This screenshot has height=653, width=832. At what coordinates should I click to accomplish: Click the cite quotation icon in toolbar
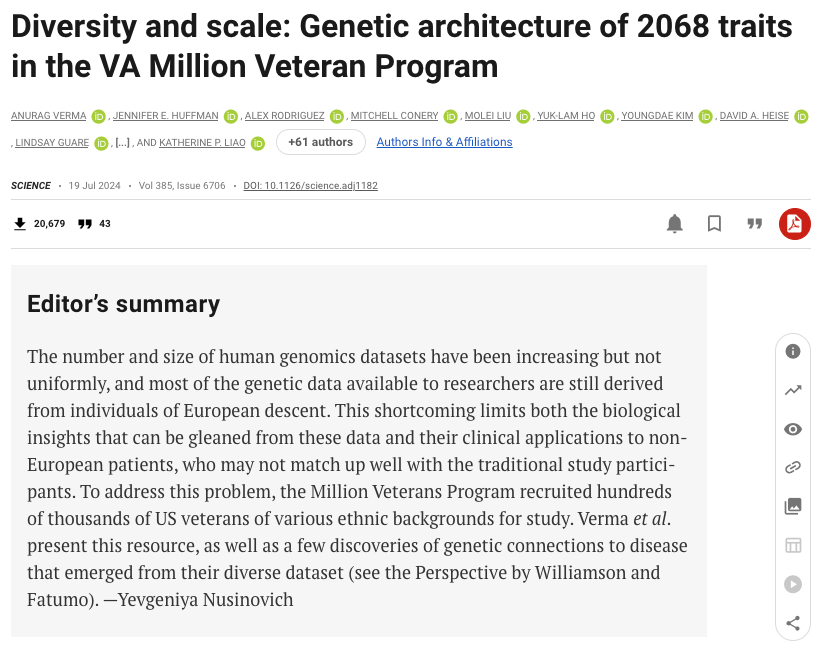(x=755, y=224)
